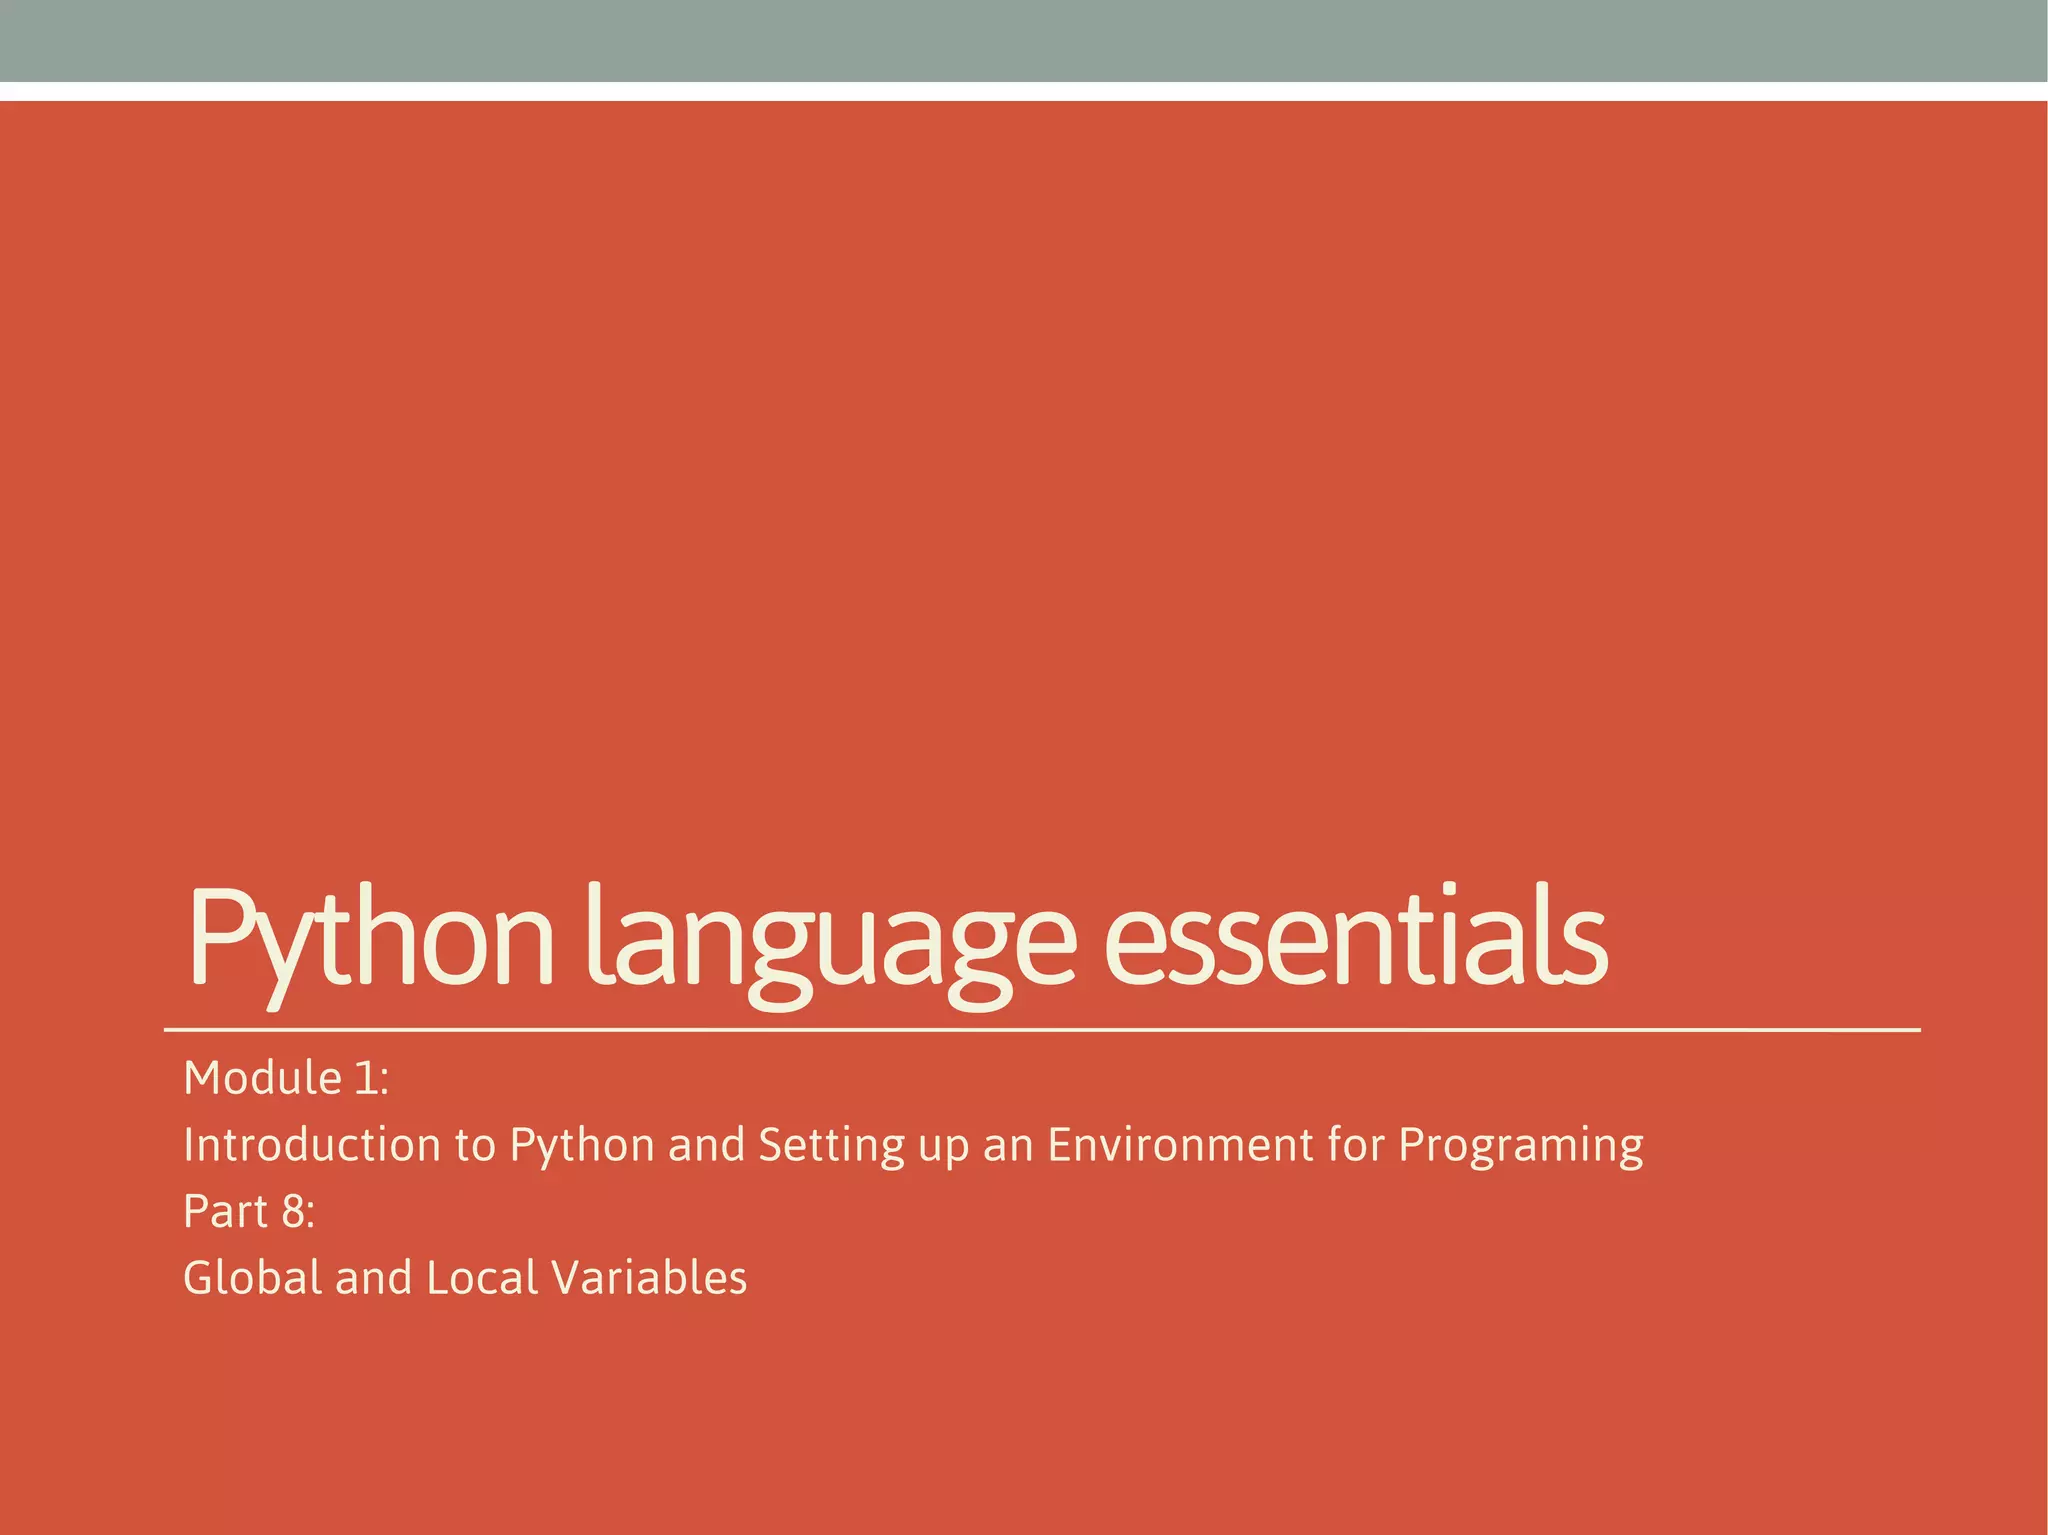Select the 'Module 1:' subtitle line
Screen dimensions: 2048x1535
click(x=286, y=1078)
